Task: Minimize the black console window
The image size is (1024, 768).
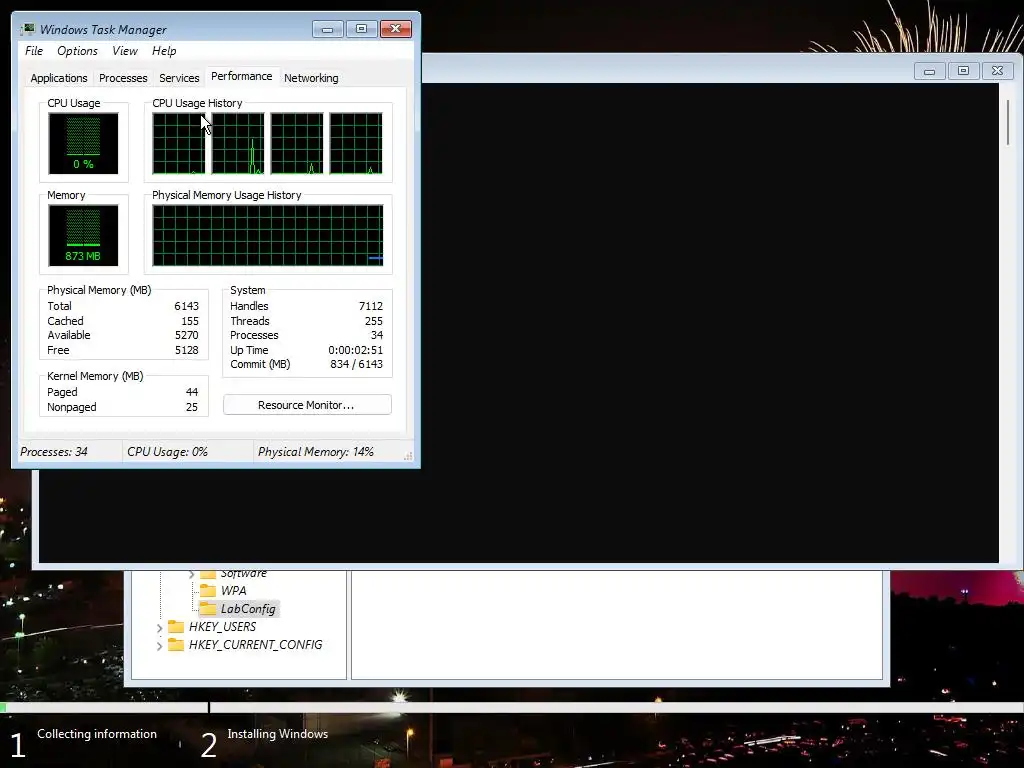Action: pyautogui.click(x=929, y=71)
